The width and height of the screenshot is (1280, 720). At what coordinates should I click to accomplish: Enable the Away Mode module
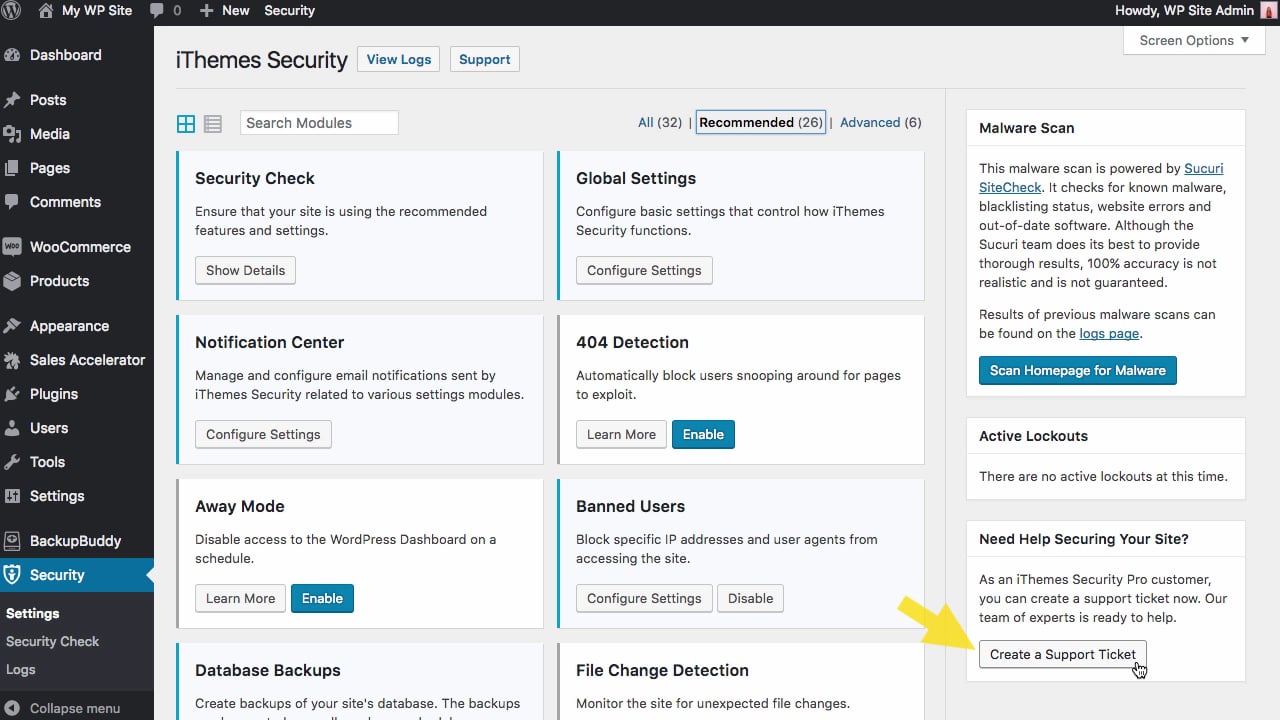[322, 598]
